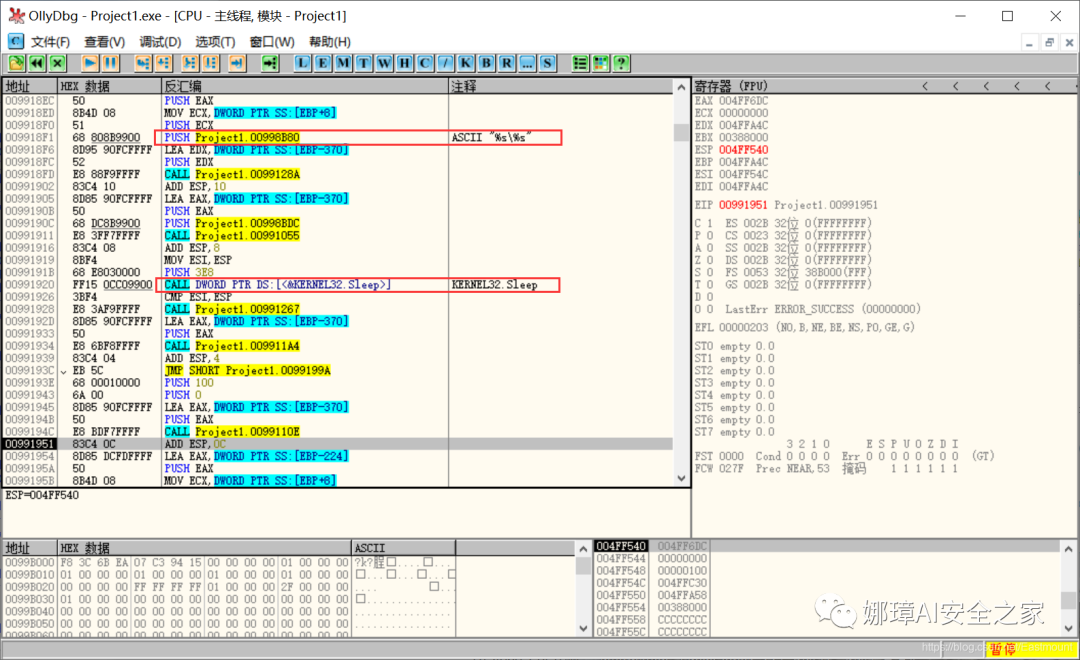
Task: Click the Step into toolbar icon
Action: (x=143, y=63)
